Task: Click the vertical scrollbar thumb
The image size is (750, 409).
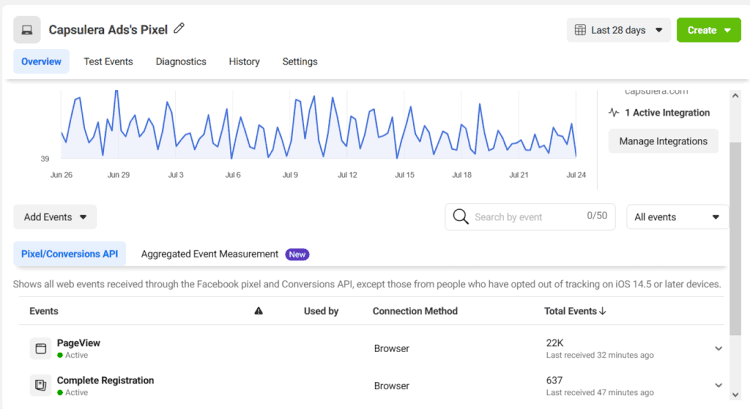Action: click(735, 238)
